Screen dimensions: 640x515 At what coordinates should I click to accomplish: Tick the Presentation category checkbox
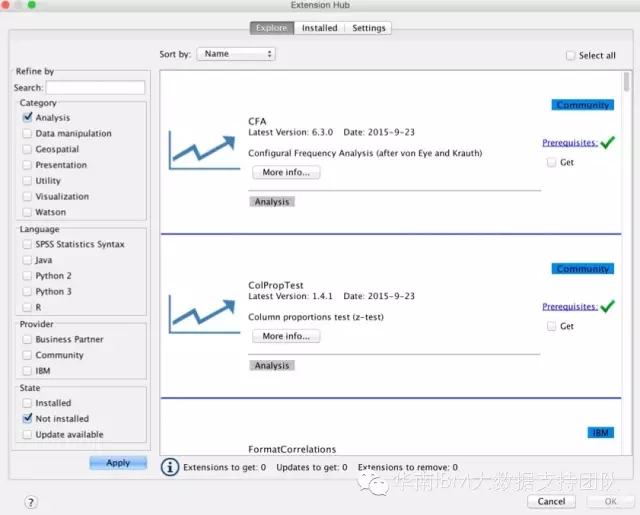(27, 165)
